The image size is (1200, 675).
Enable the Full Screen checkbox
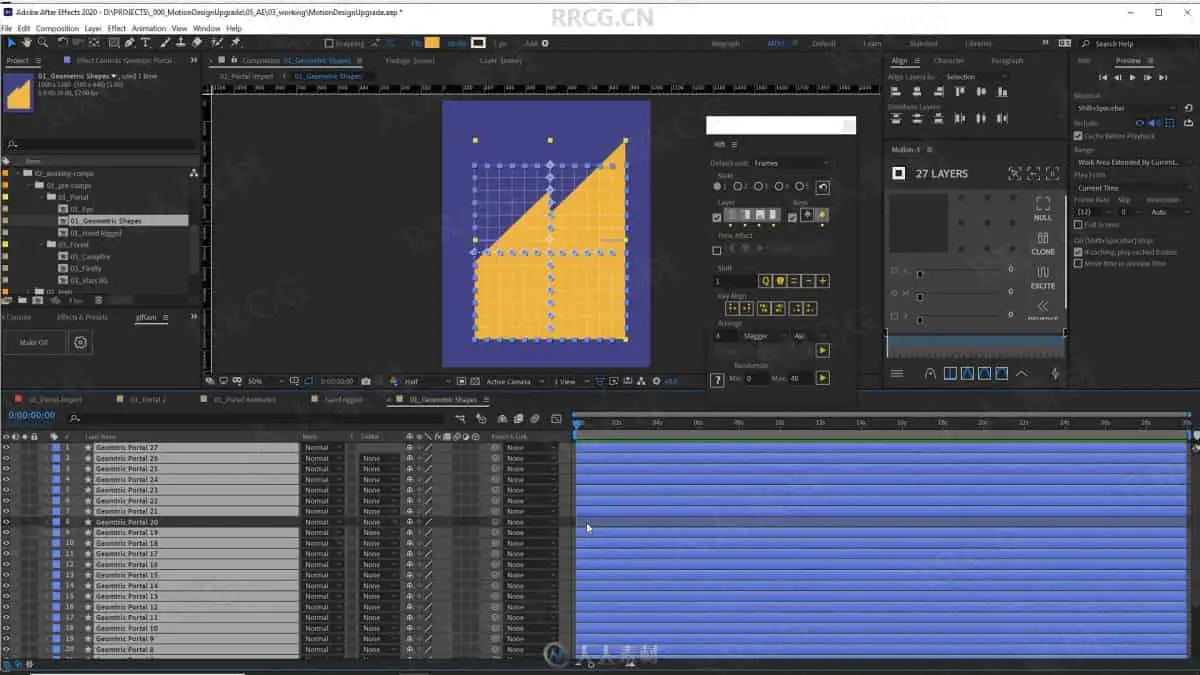point(1078,225)
